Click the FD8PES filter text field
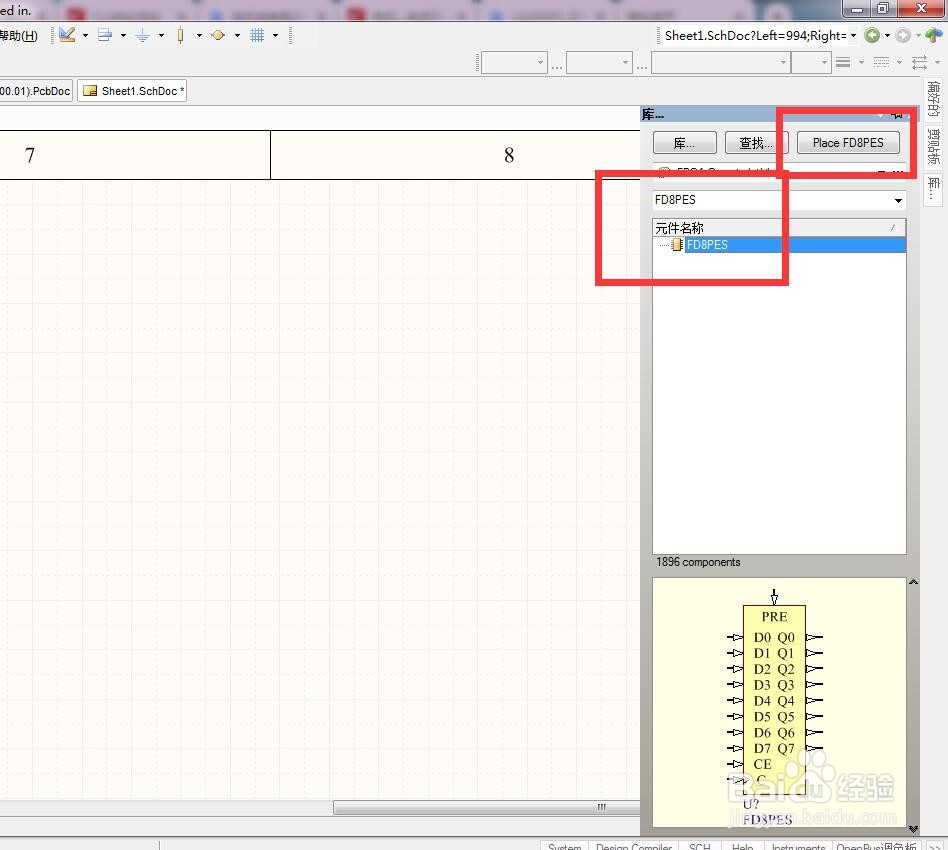The width and height of the screenshot is (948, 850). (772, 200)
